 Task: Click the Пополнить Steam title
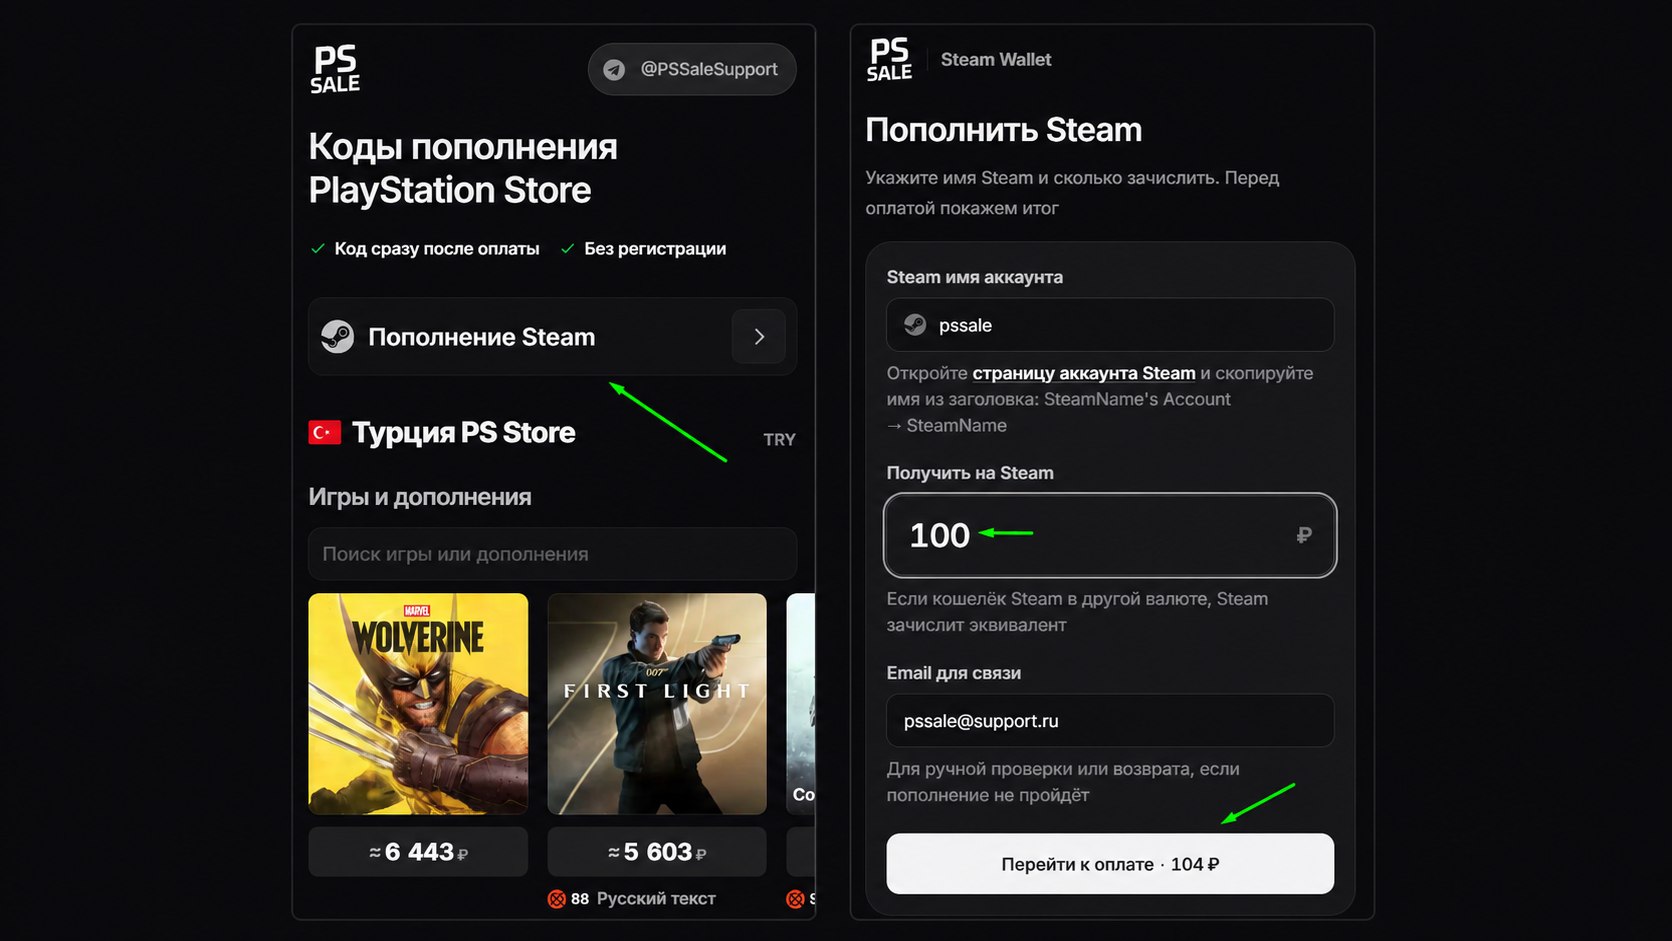tap(1004, 130)
